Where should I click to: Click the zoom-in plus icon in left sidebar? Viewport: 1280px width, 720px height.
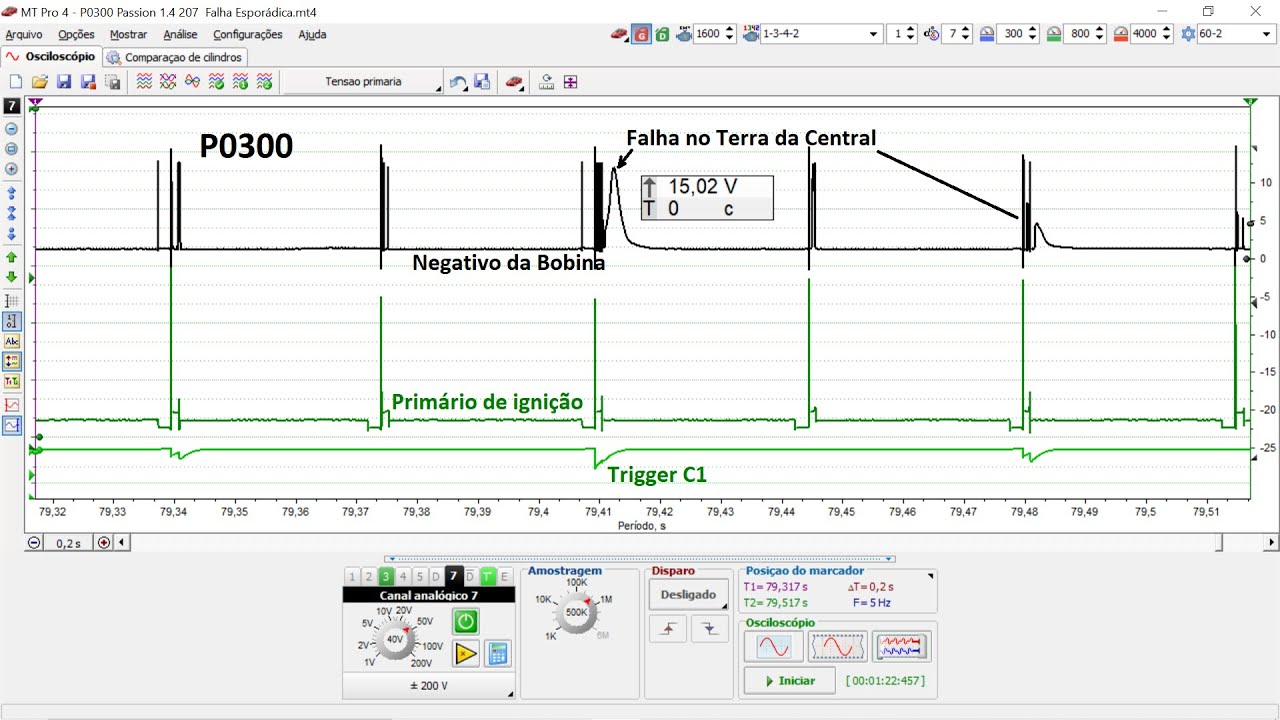point(12,169)
